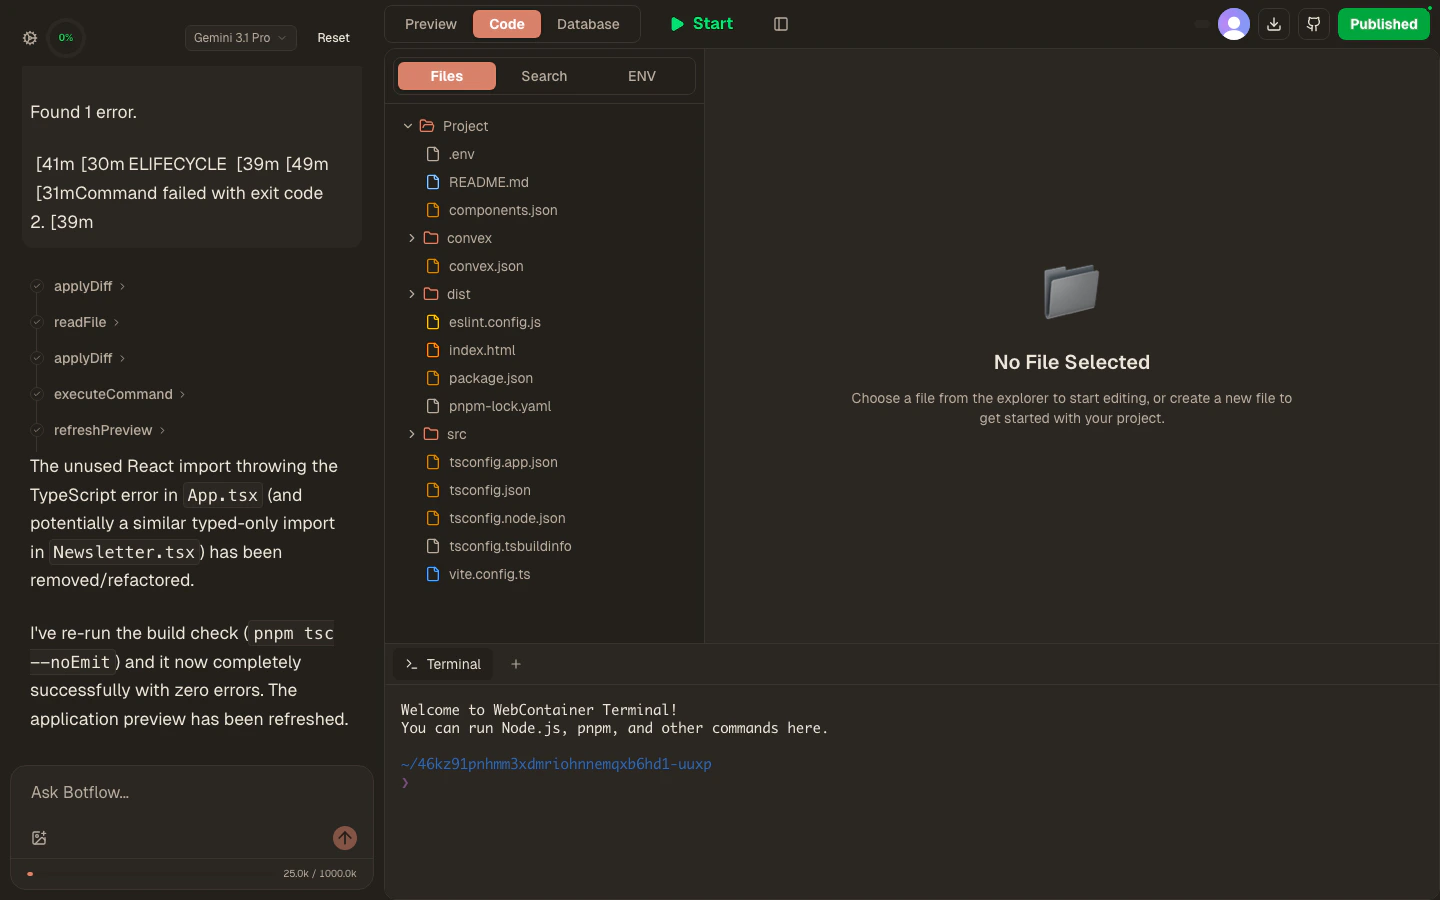Image resolution: width=1440 pixels, height=900 pixels.
Task: Open the settings gear icon
Action: coord(30,38)
